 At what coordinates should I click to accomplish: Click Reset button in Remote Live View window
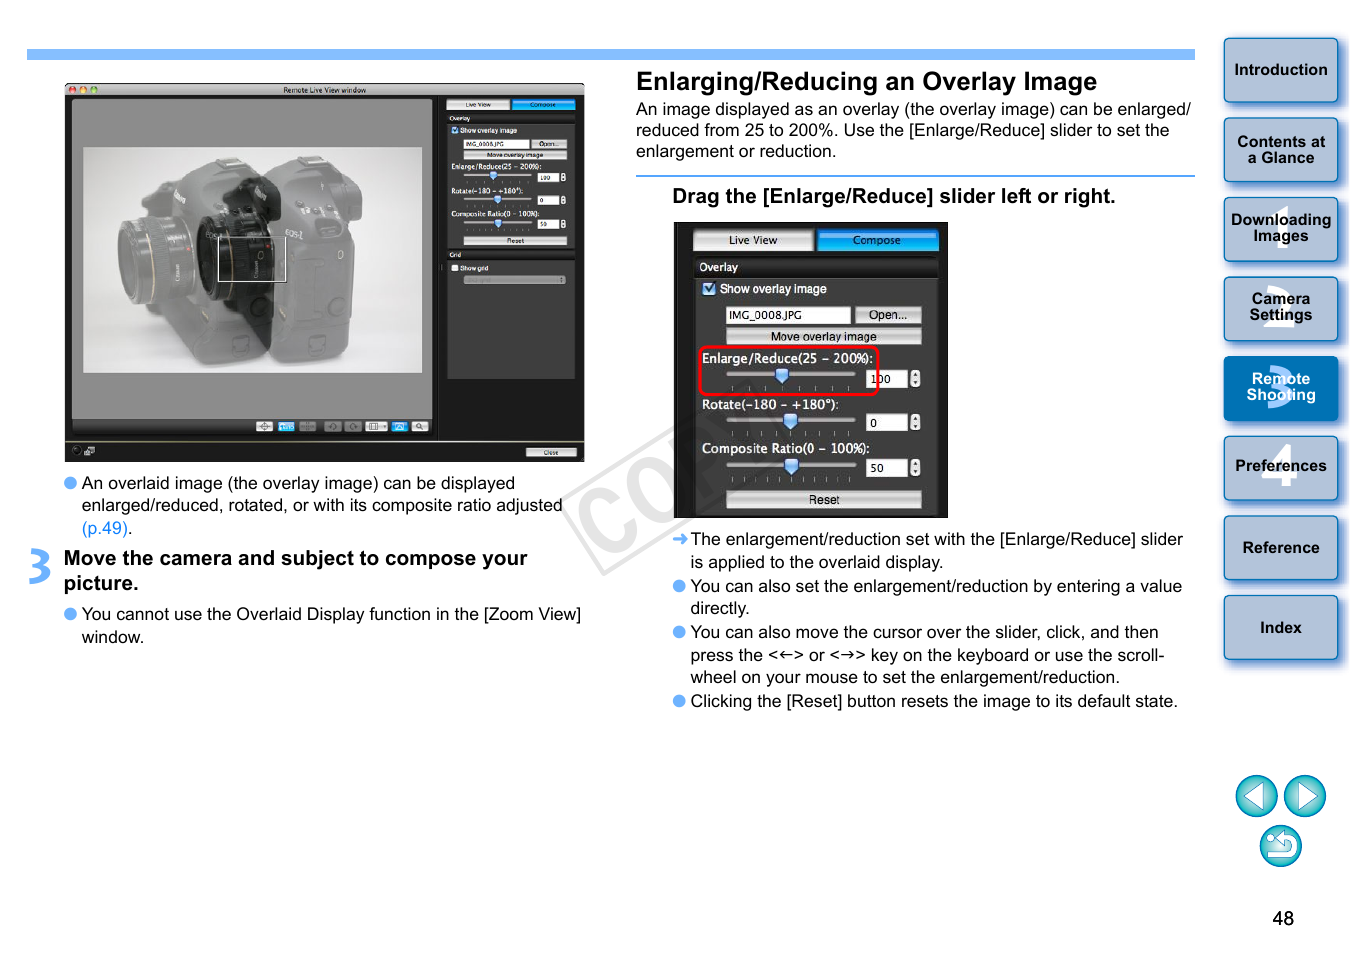click(515, 241)
